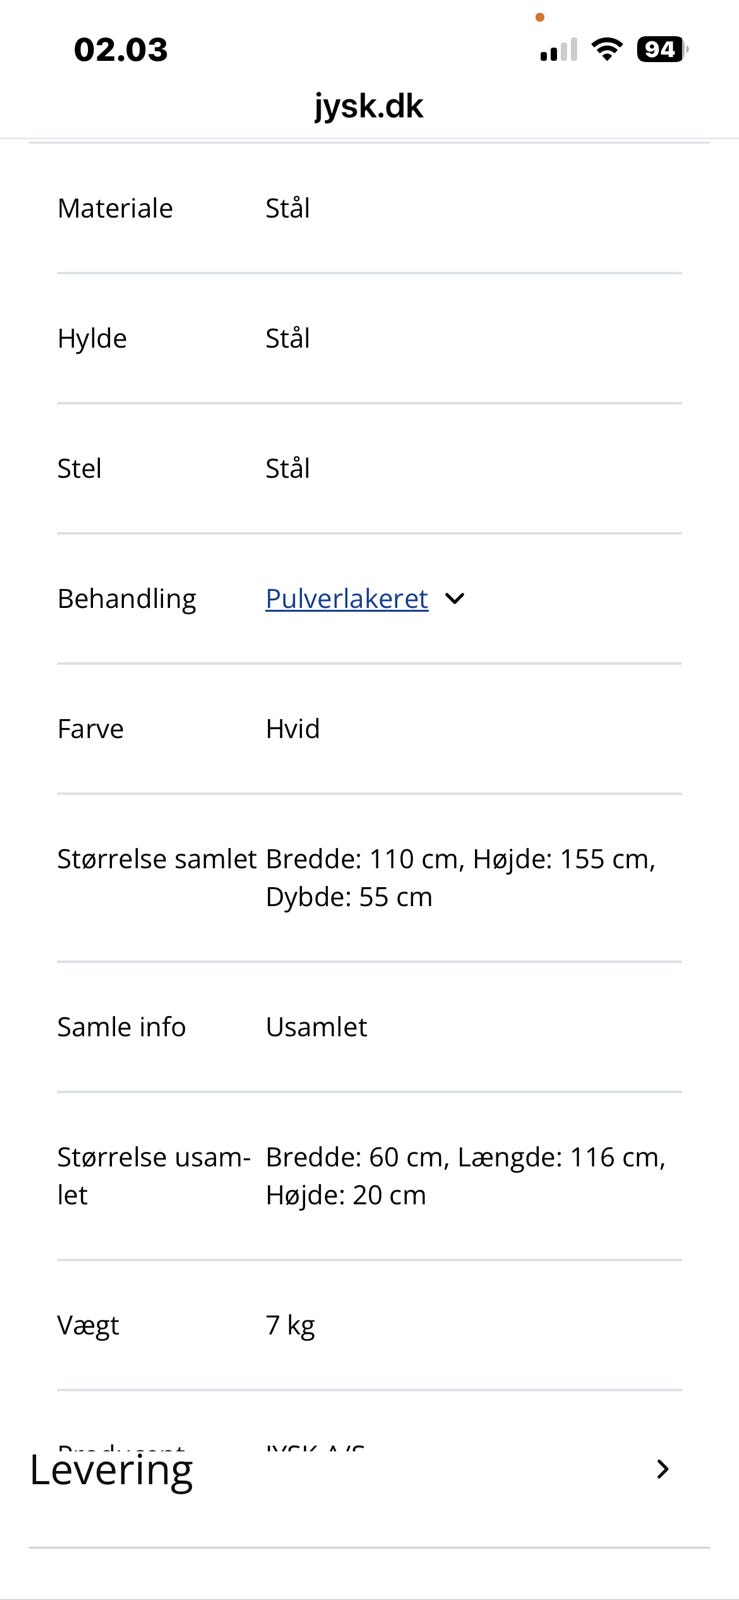Collapse the Behandling dropdown arrow
739x1600 pixels.
455,598
